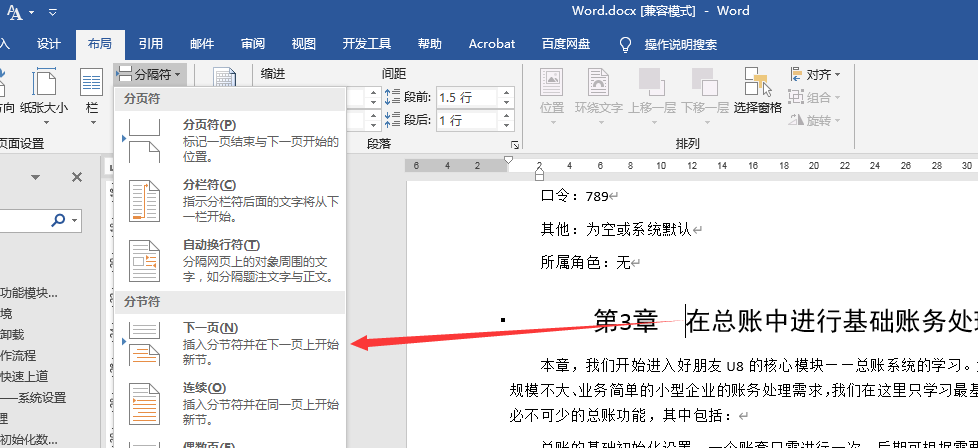Click the navigation search magnifier icon
The image size is (978, 448).
pyautogui.click(x=59, y=220)
